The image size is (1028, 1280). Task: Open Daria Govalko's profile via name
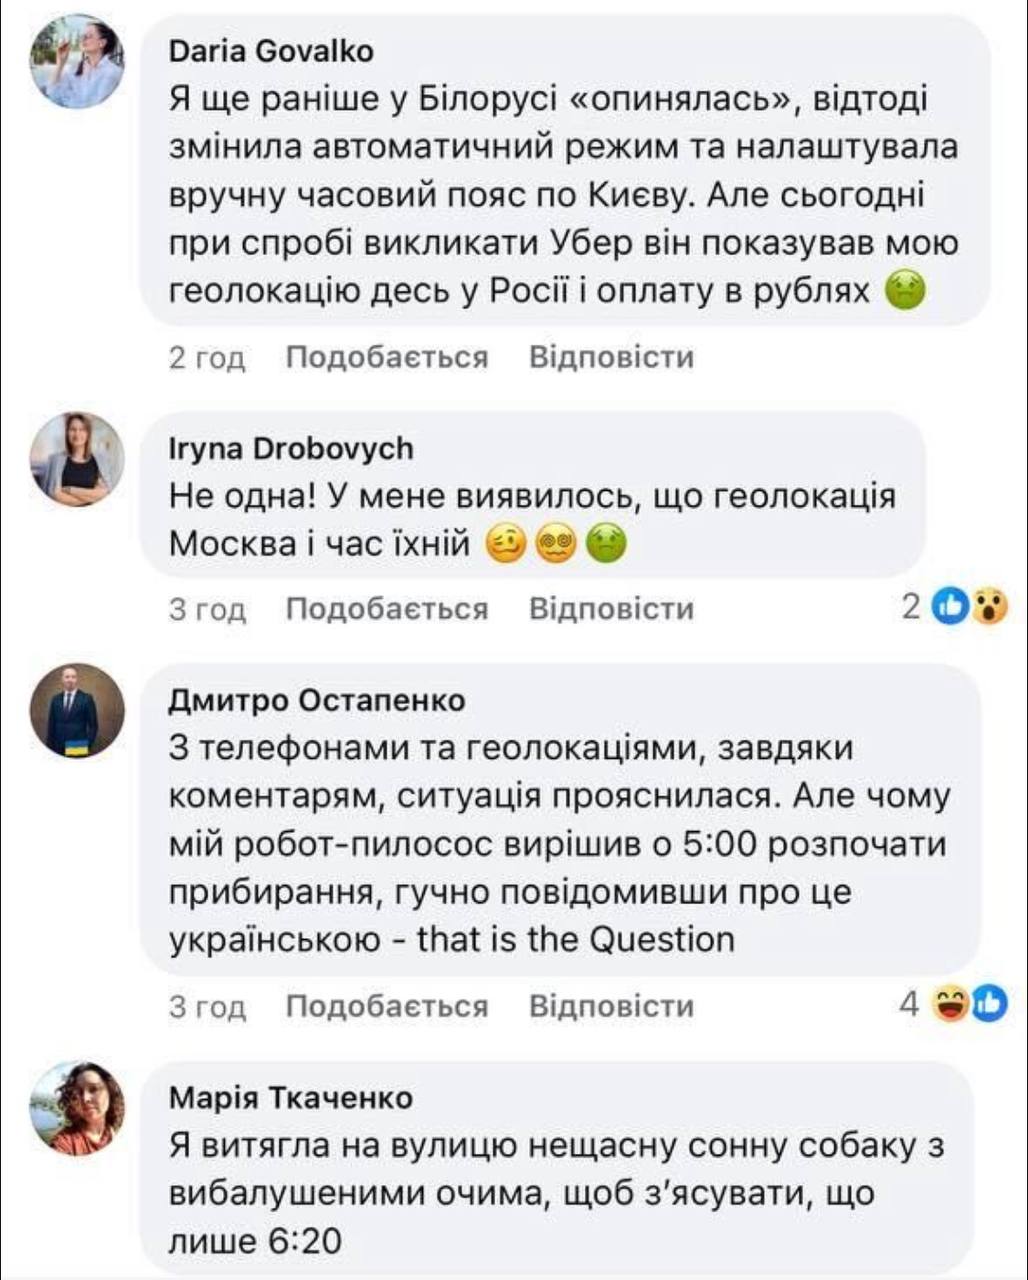(271, 50)
